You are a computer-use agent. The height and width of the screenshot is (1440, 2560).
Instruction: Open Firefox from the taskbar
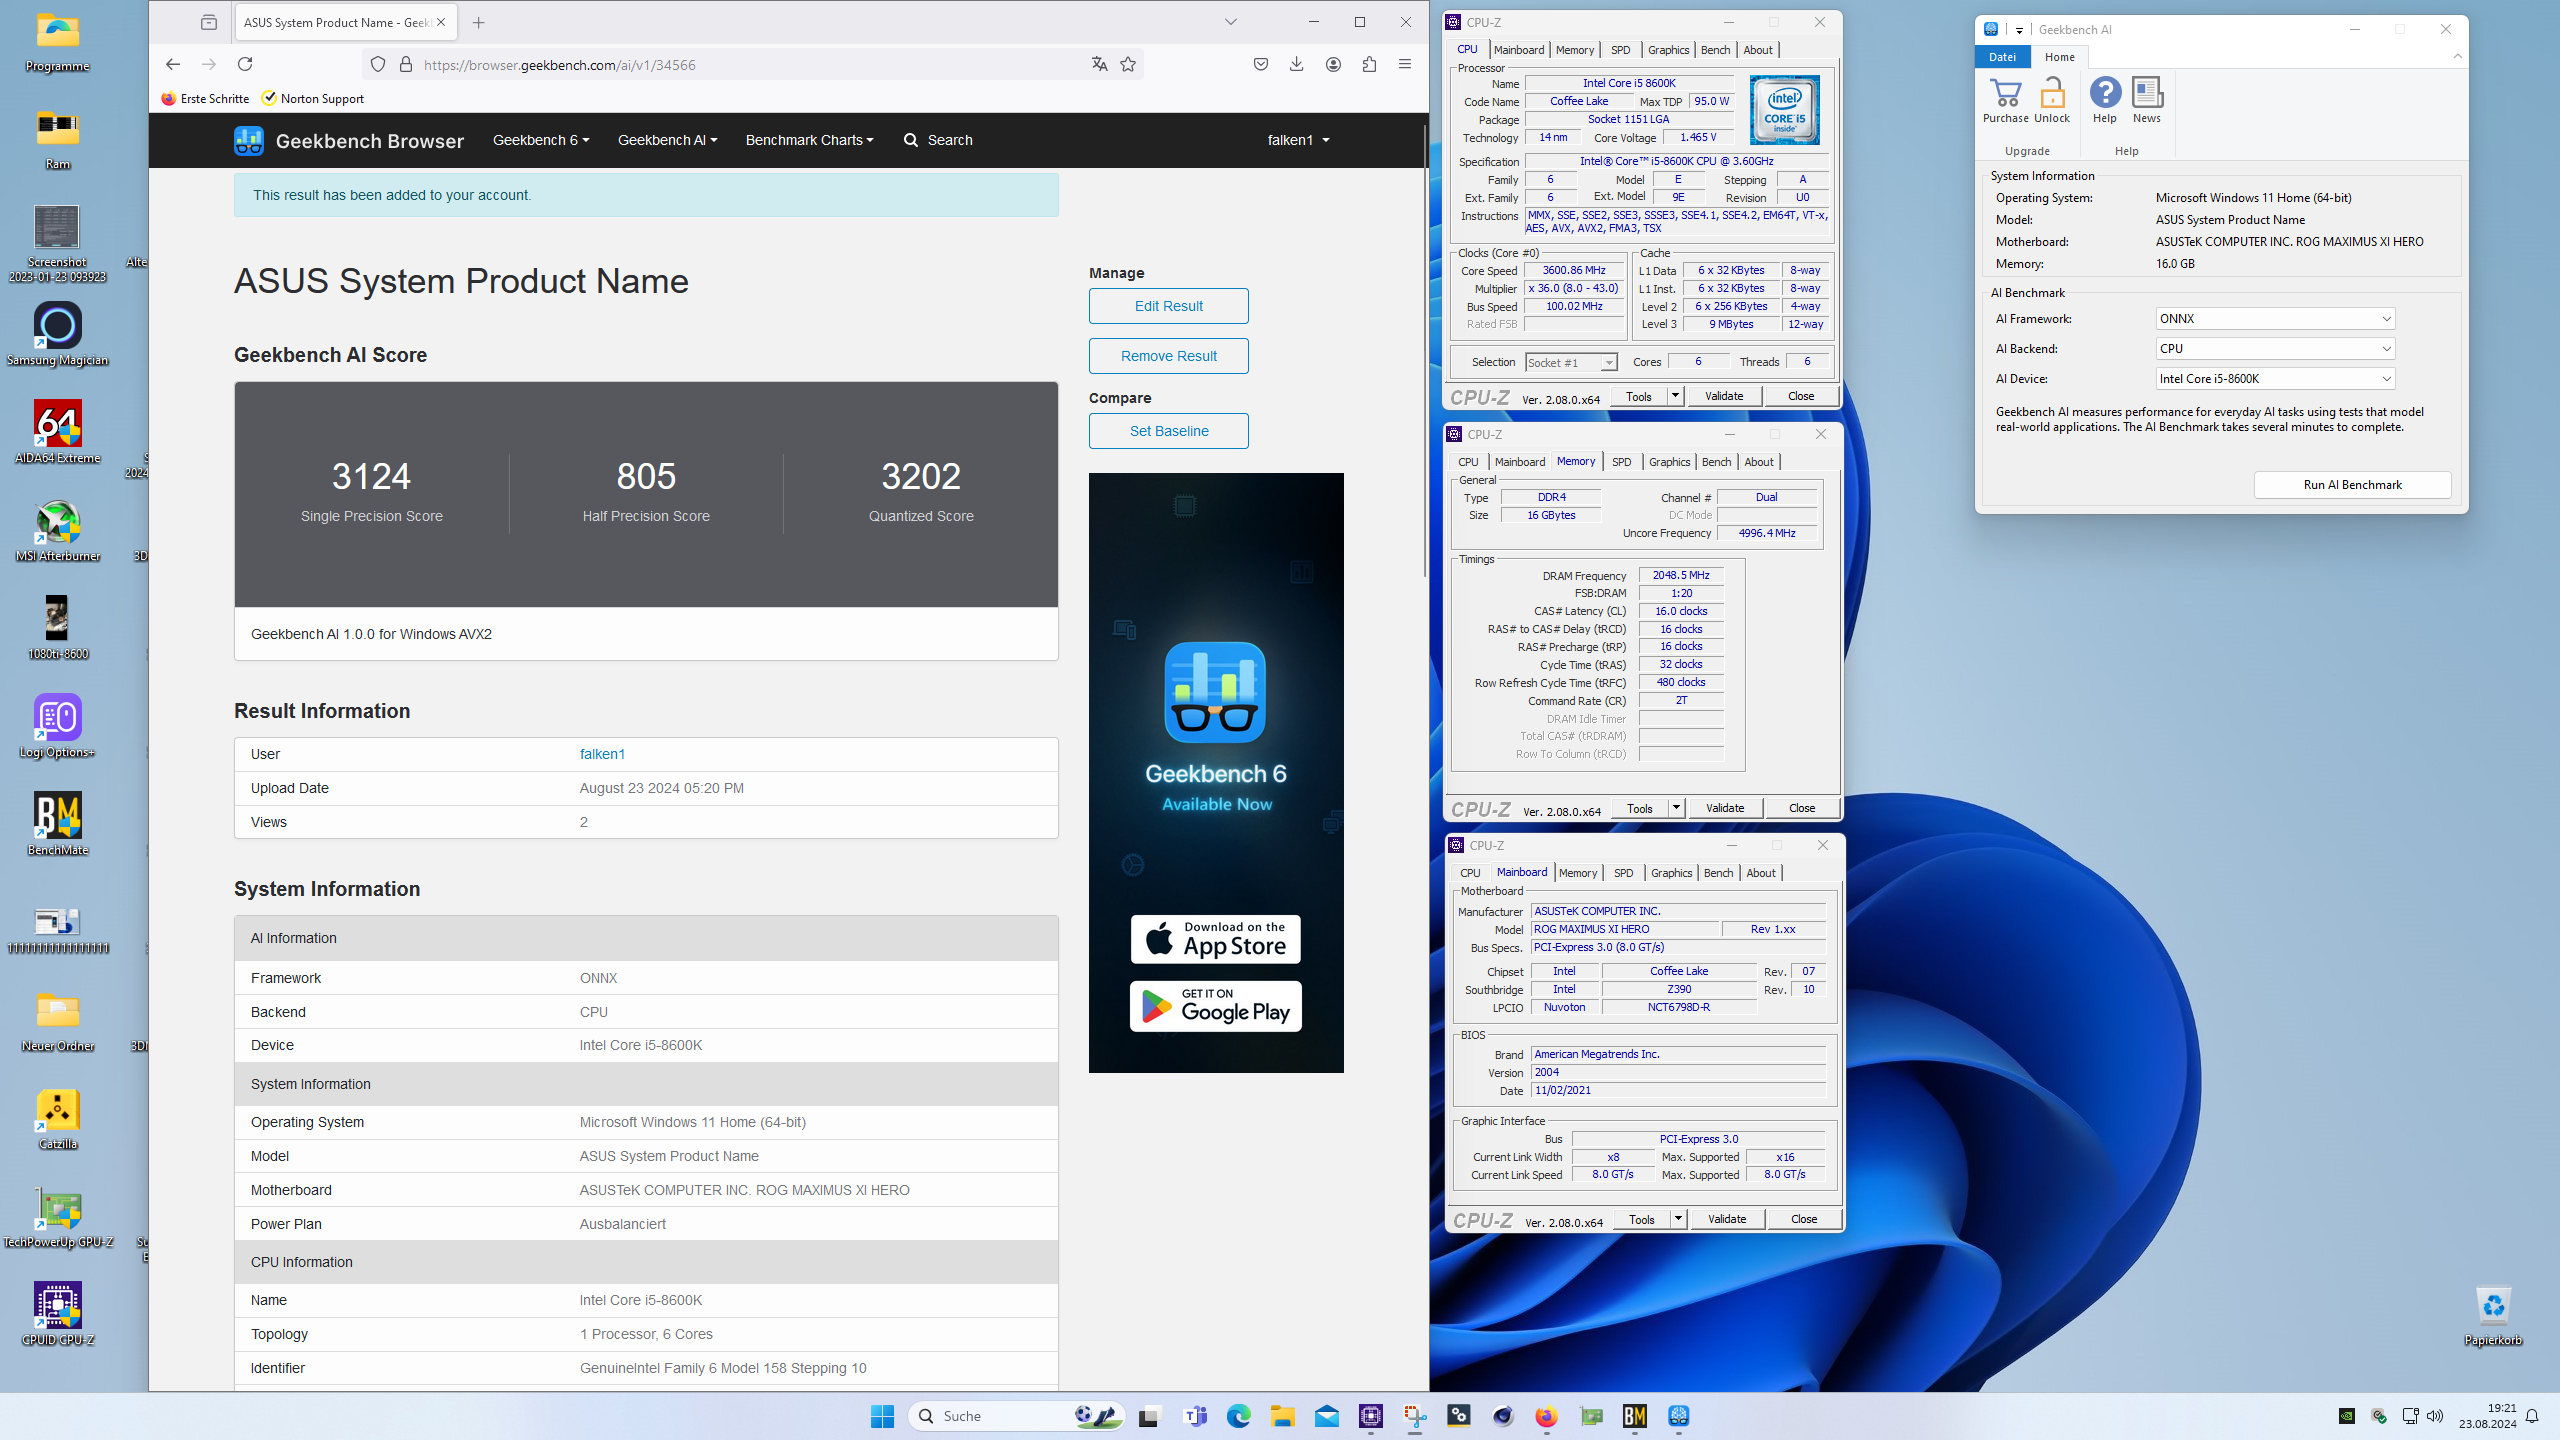pyautogui.click(x=1547, y=1416)
